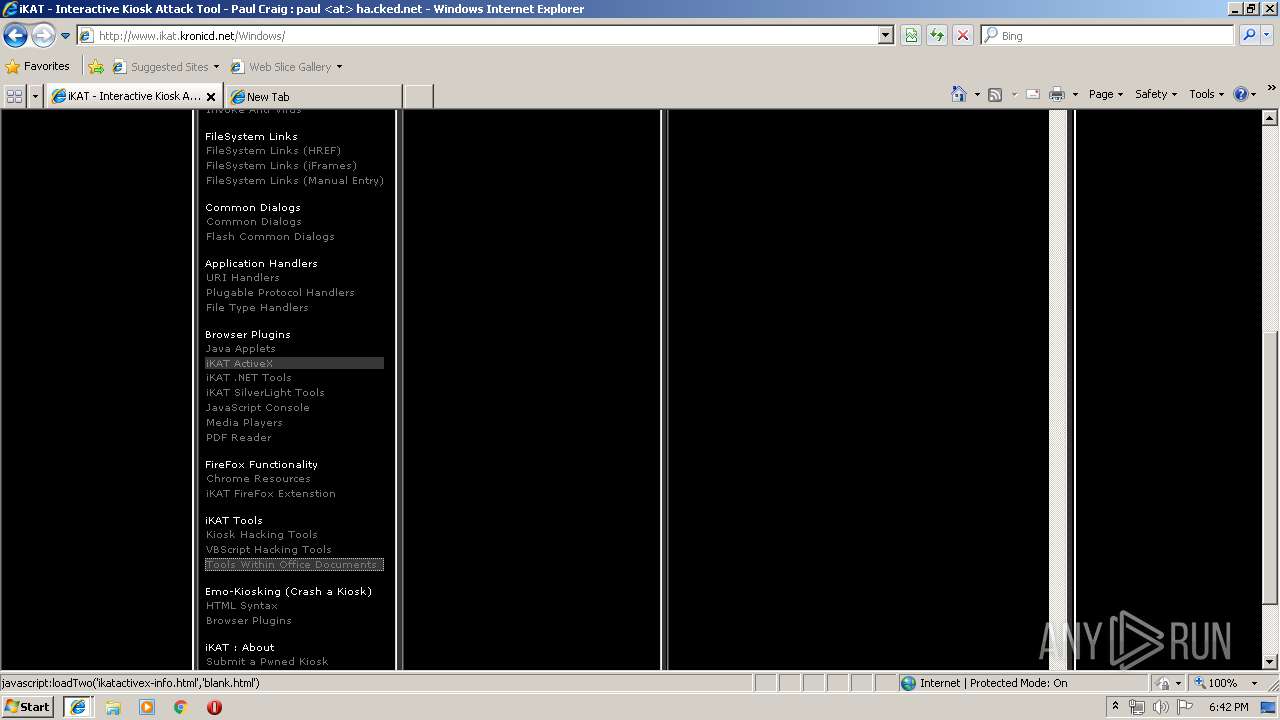The image size is (1280, 720).
Task: Open iKAT .NET Tools link
Action: (248, 378)
